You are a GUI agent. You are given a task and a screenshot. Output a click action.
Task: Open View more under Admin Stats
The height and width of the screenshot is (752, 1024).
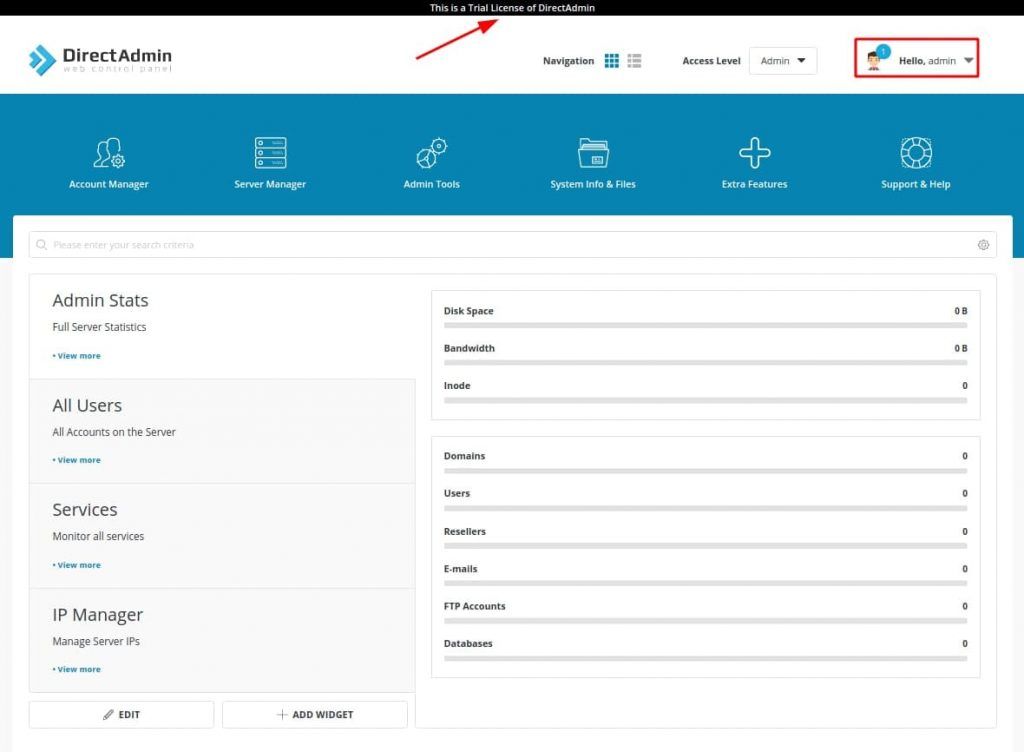[76, 356]
